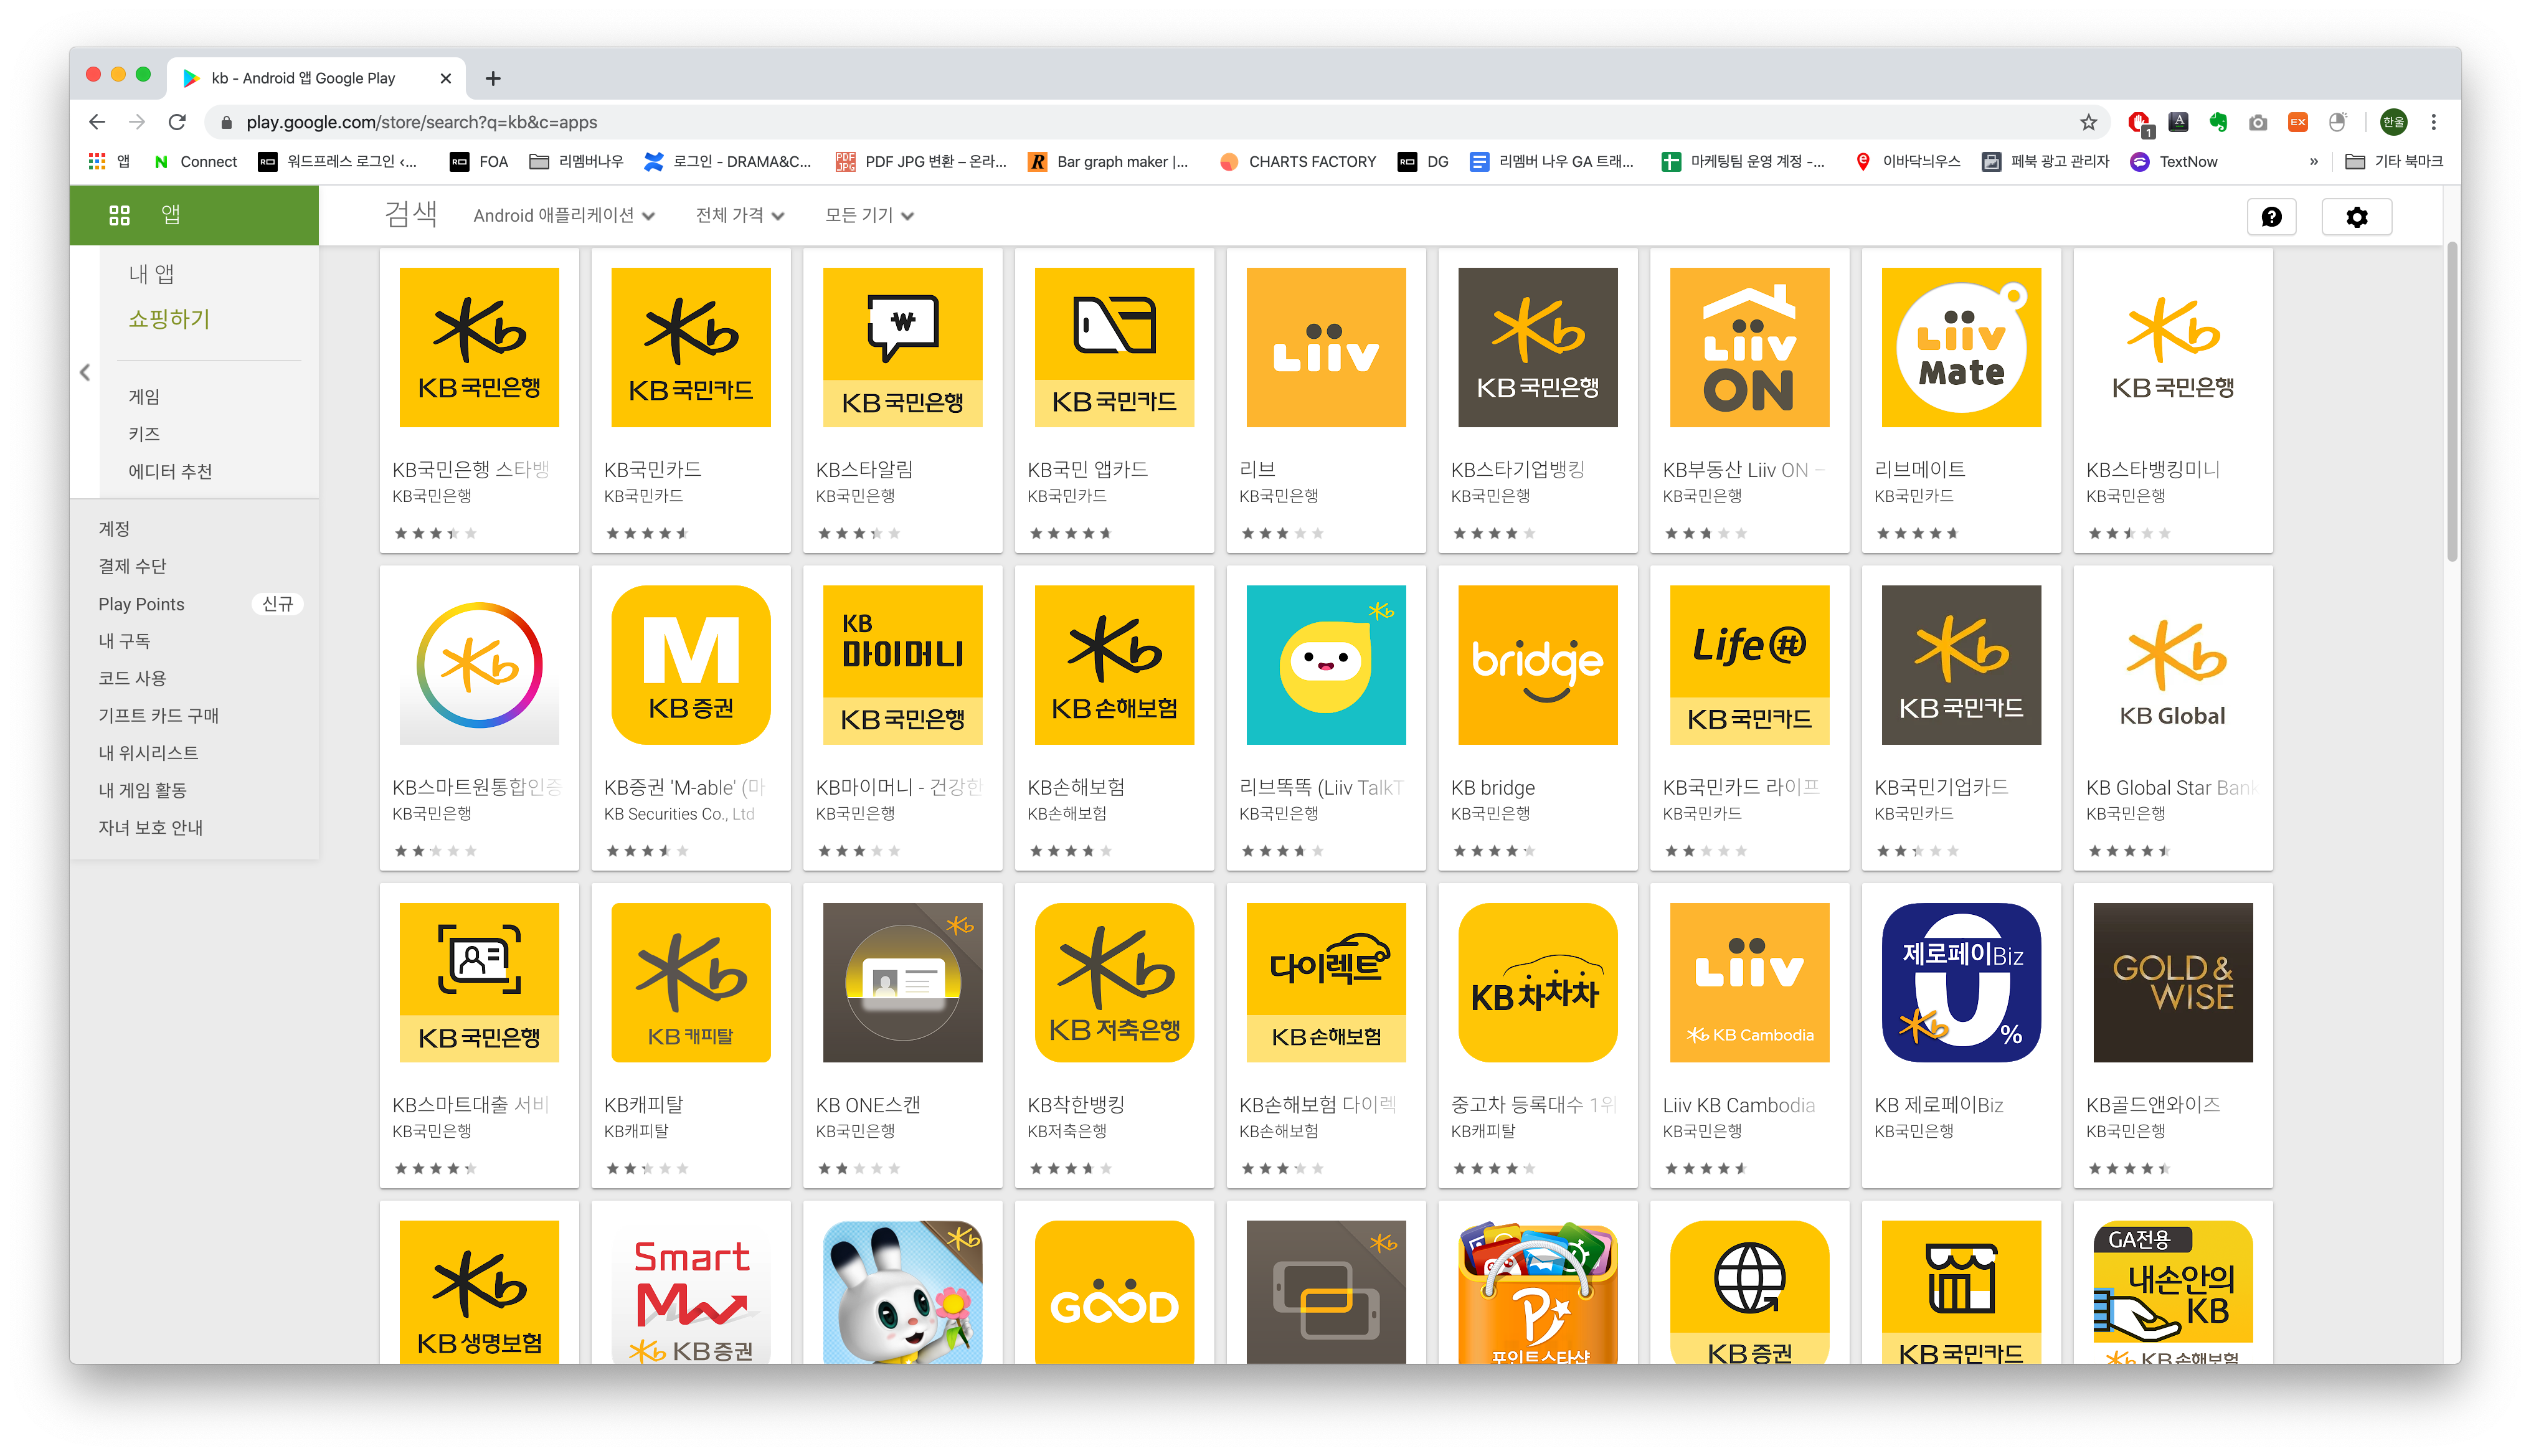Screen dimensions: 2531x1456
Task: Open the KB마이머니 app icon
Action: coord(902,665)
